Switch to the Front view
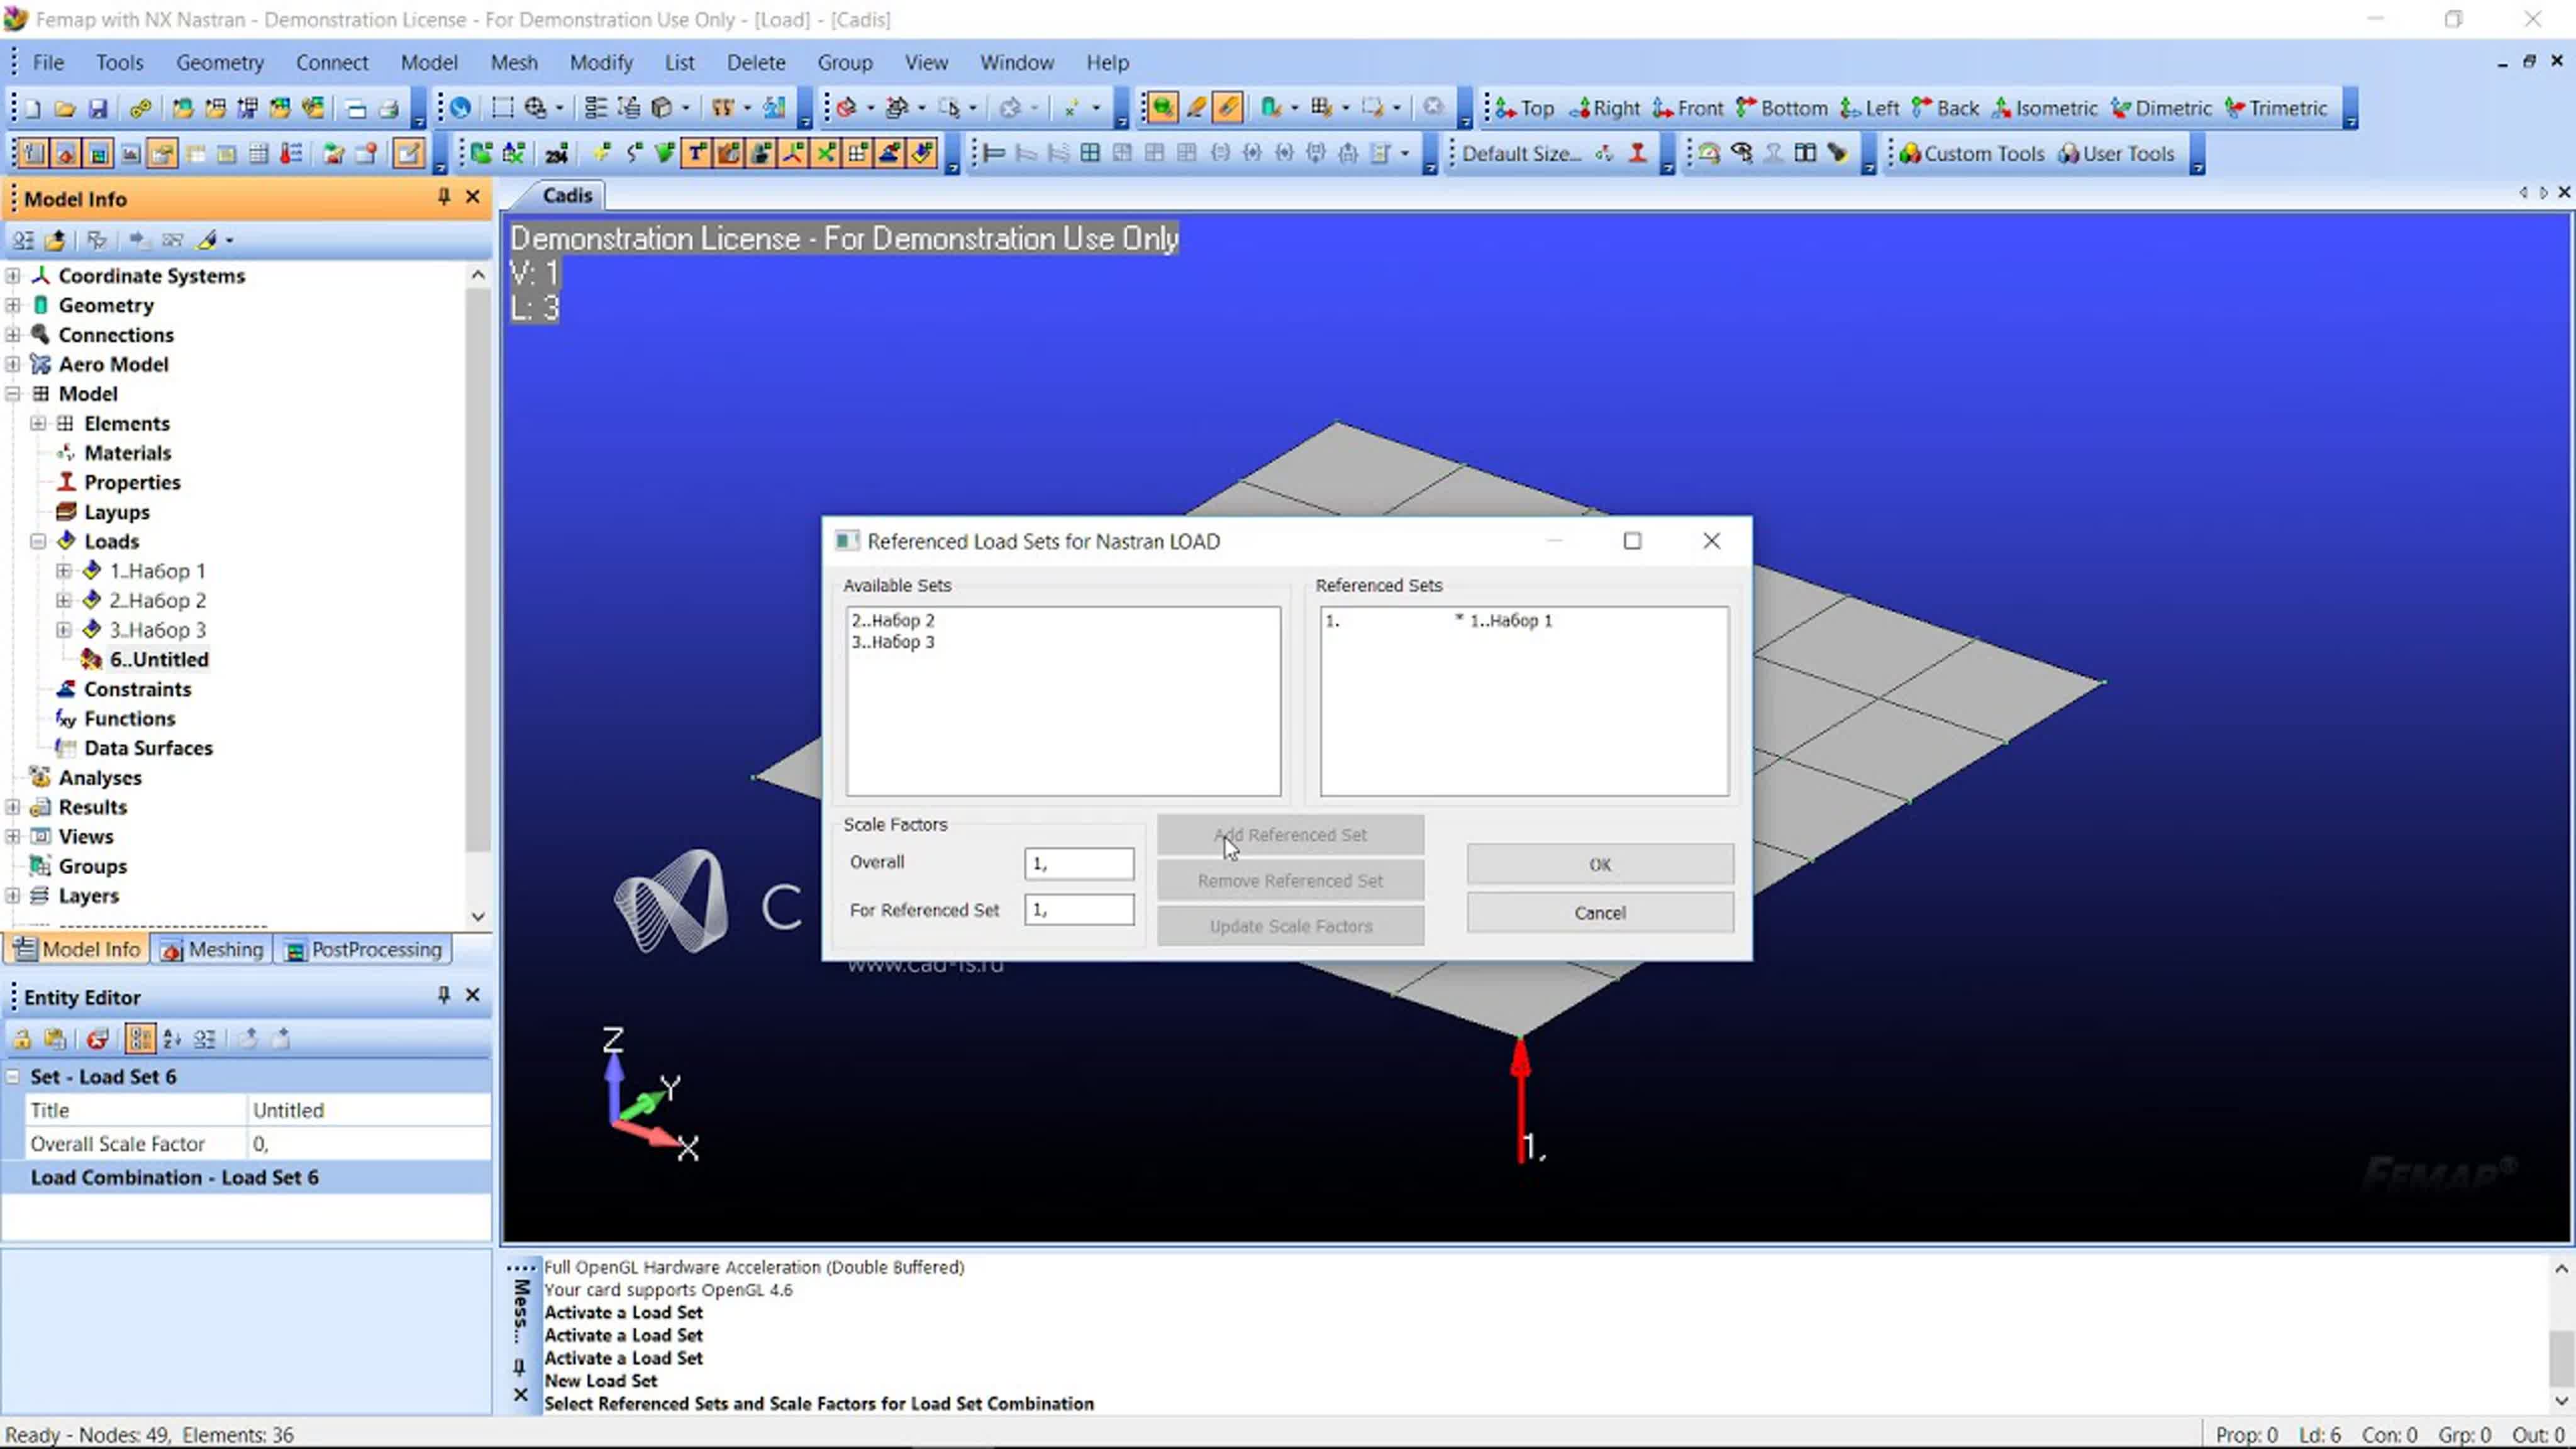2576x1449 pixels. click(x=1688, y=108)
